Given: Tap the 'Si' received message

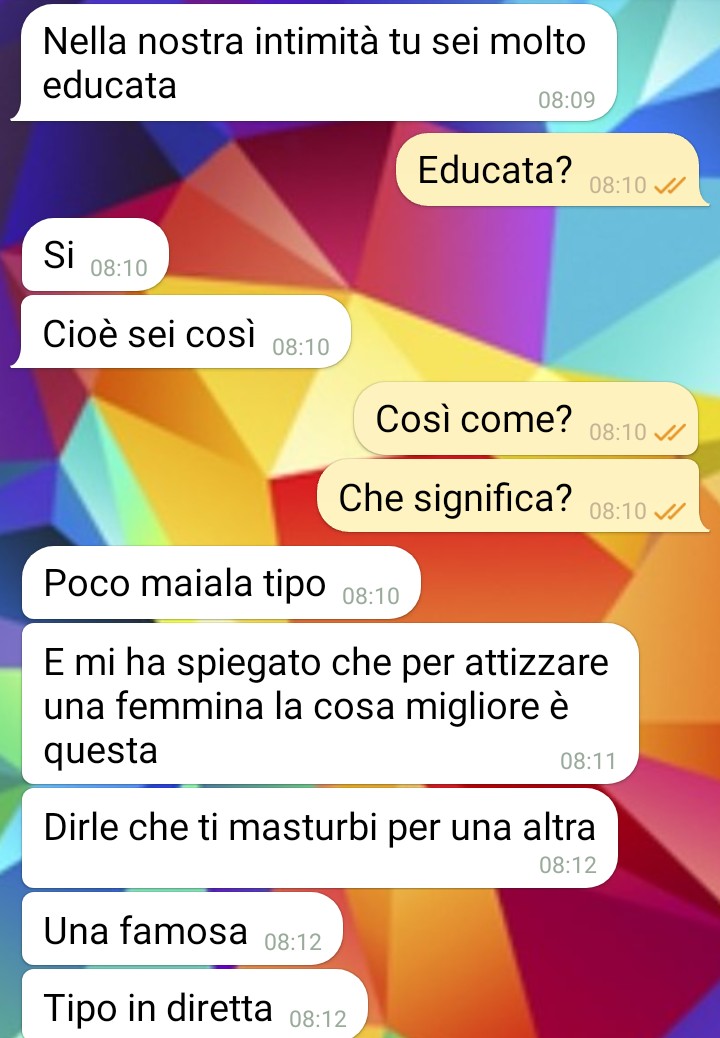Looking at the screenshot, I should pos(95,255).
